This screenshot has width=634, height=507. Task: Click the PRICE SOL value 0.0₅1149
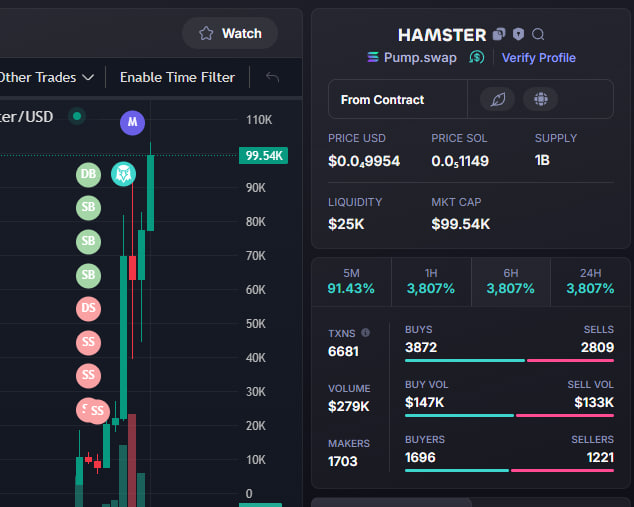460,161
